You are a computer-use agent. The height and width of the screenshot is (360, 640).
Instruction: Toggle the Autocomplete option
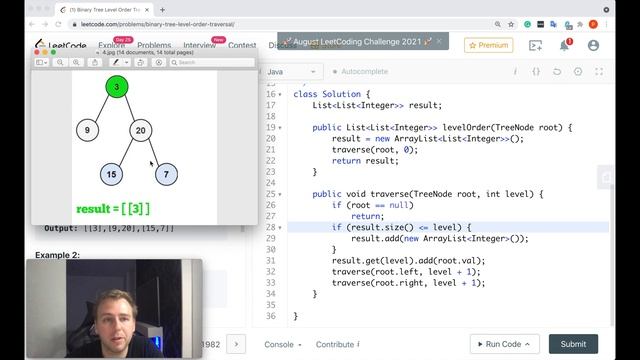coord(360,72)
